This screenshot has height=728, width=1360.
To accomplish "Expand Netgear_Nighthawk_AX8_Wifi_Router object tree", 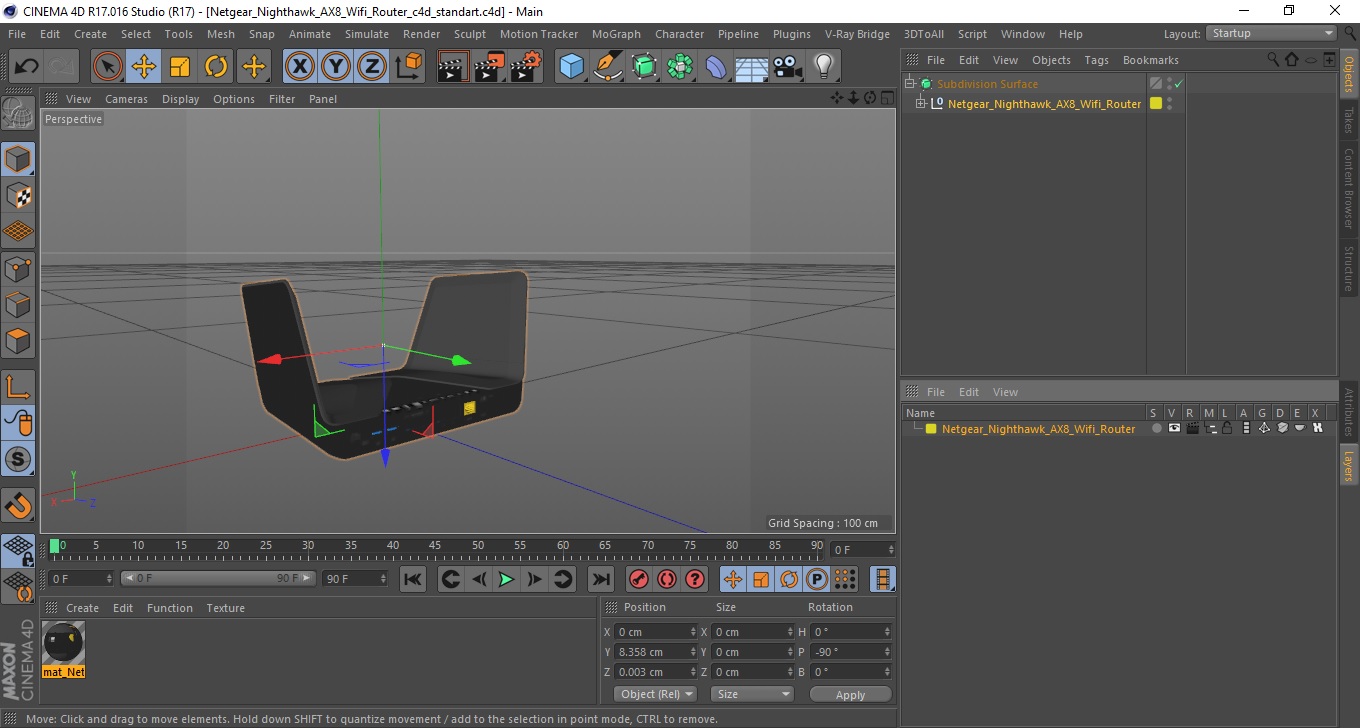I will pyautogui.click(x=921, y=103).
